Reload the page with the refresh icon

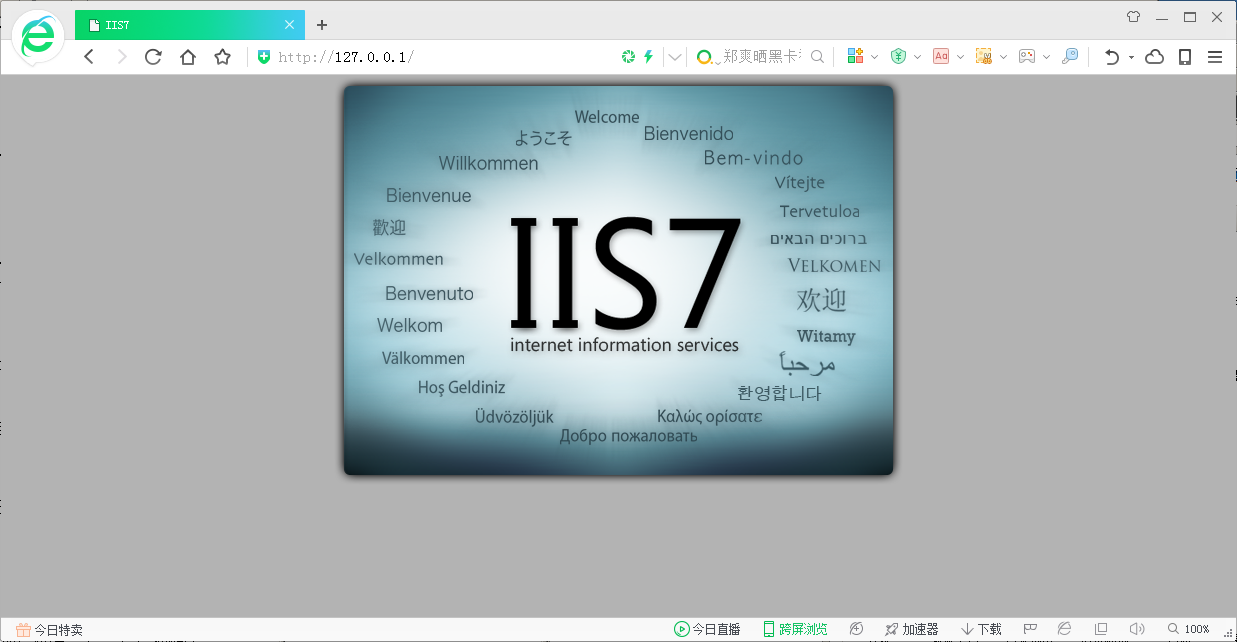pyautogui.click(x=153, y=57)
